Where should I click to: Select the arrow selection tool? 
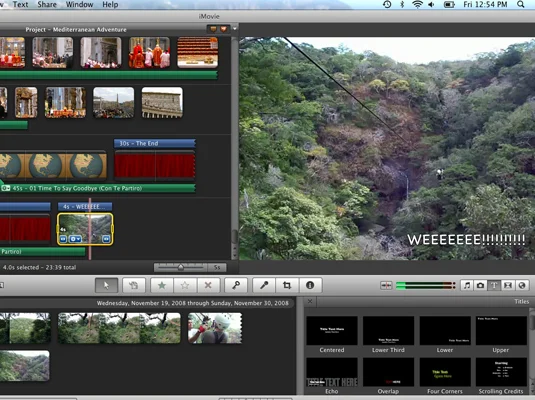click(x=106, y=285)
